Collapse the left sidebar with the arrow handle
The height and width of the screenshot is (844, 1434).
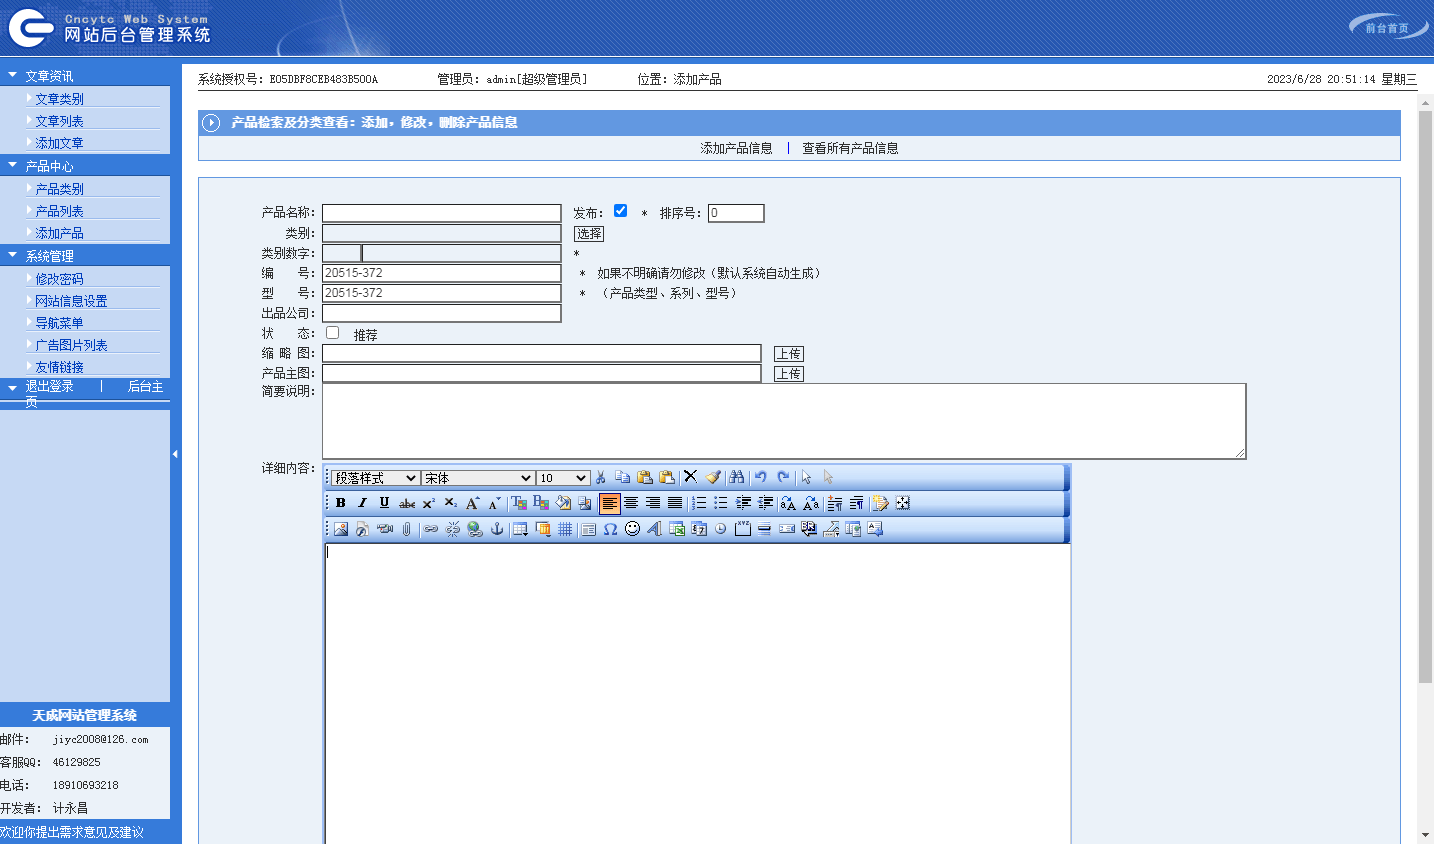(x=175, y=454)
